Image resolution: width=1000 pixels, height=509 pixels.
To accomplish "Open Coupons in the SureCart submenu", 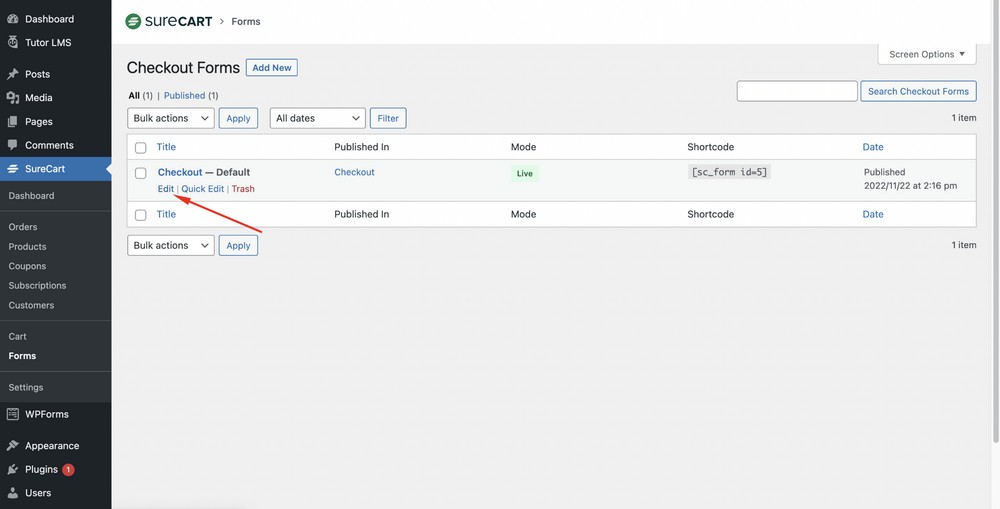I will (27, 266).
